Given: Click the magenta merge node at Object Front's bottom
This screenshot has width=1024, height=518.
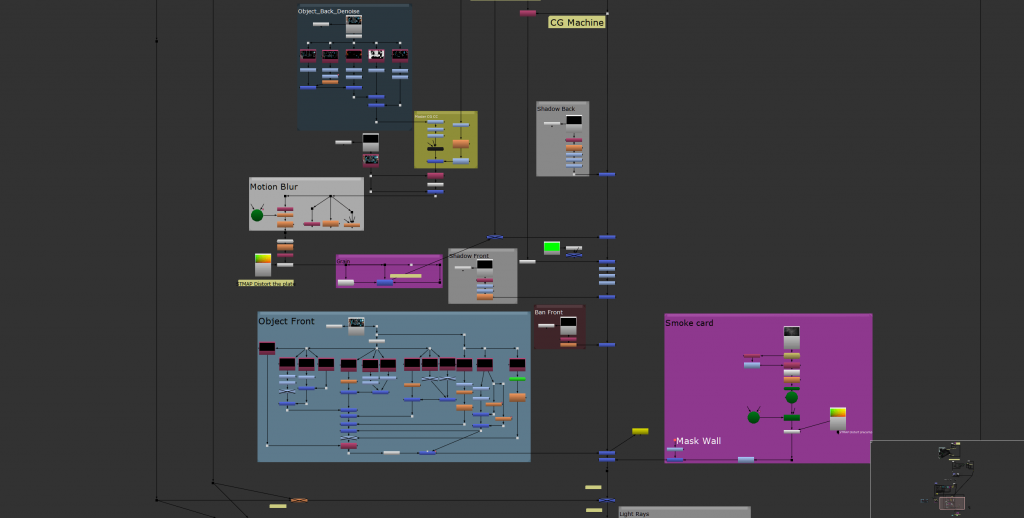Looking at the screenshot, I should 349,445.
